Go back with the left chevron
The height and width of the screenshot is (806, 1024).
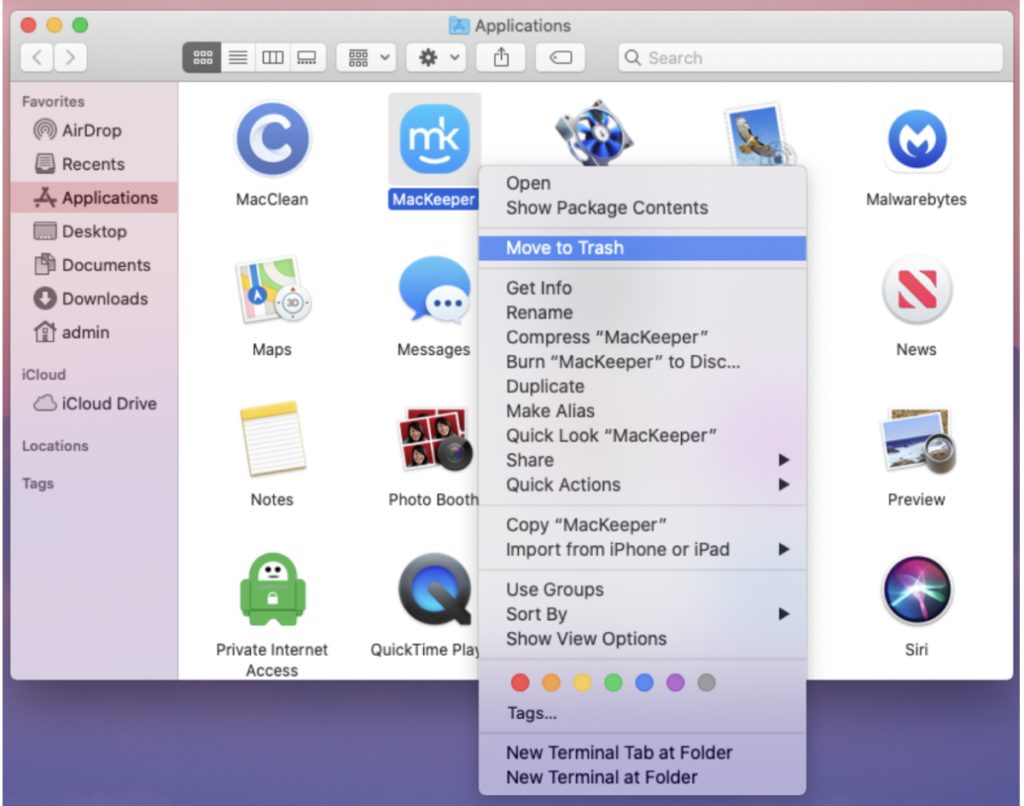pos(37,57)
